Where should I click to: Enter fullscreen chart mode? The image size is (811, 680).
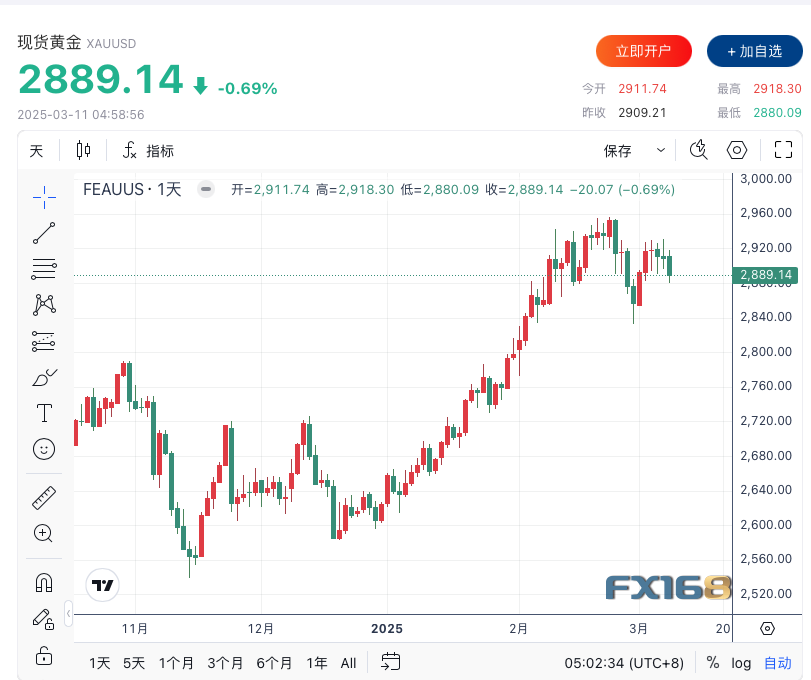783,150
